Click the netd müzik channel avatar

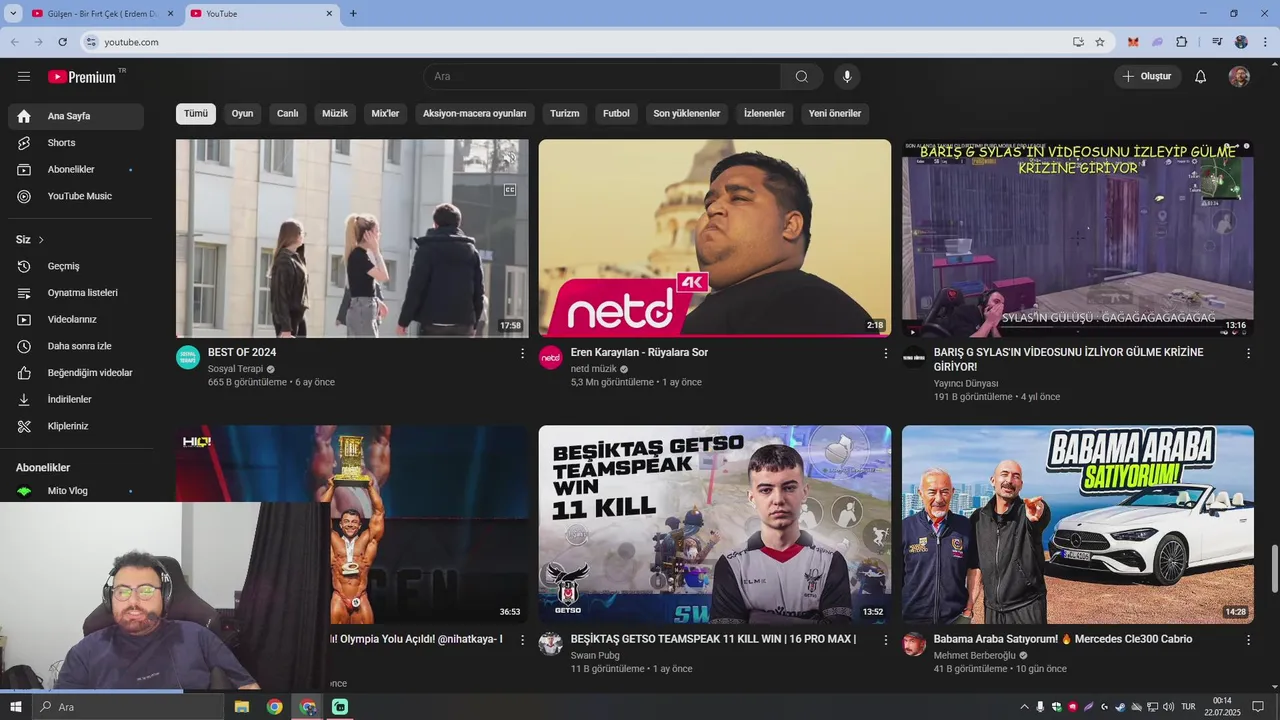(x=551, y=357)
